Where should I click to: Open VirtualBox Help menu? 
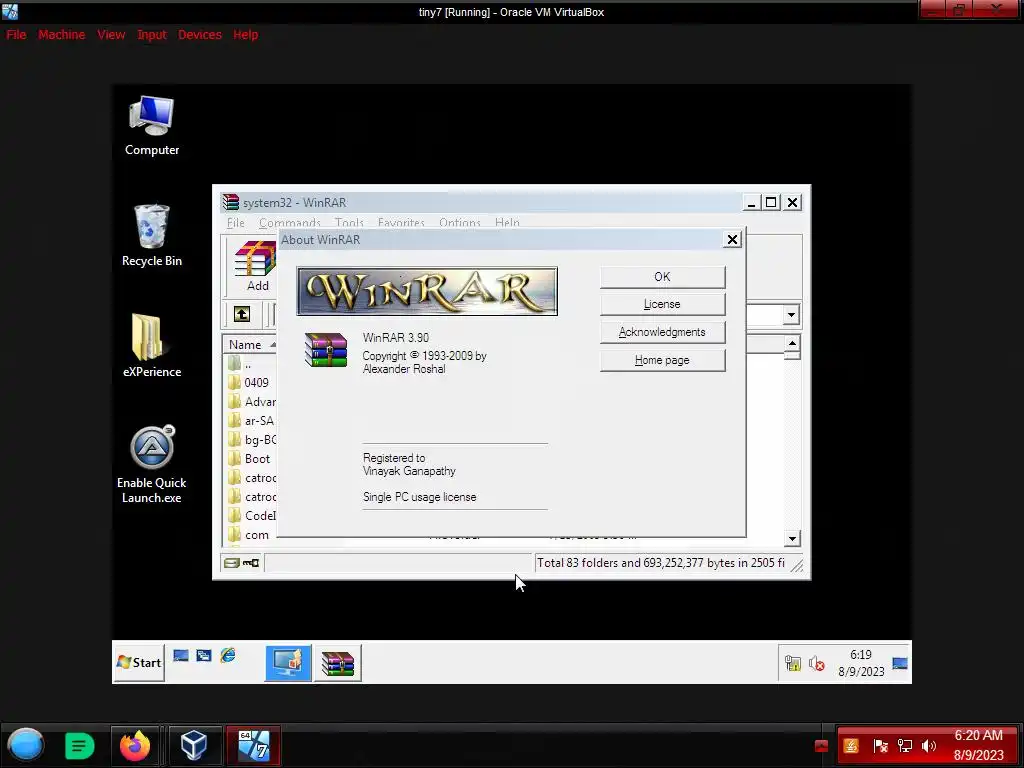246,35
